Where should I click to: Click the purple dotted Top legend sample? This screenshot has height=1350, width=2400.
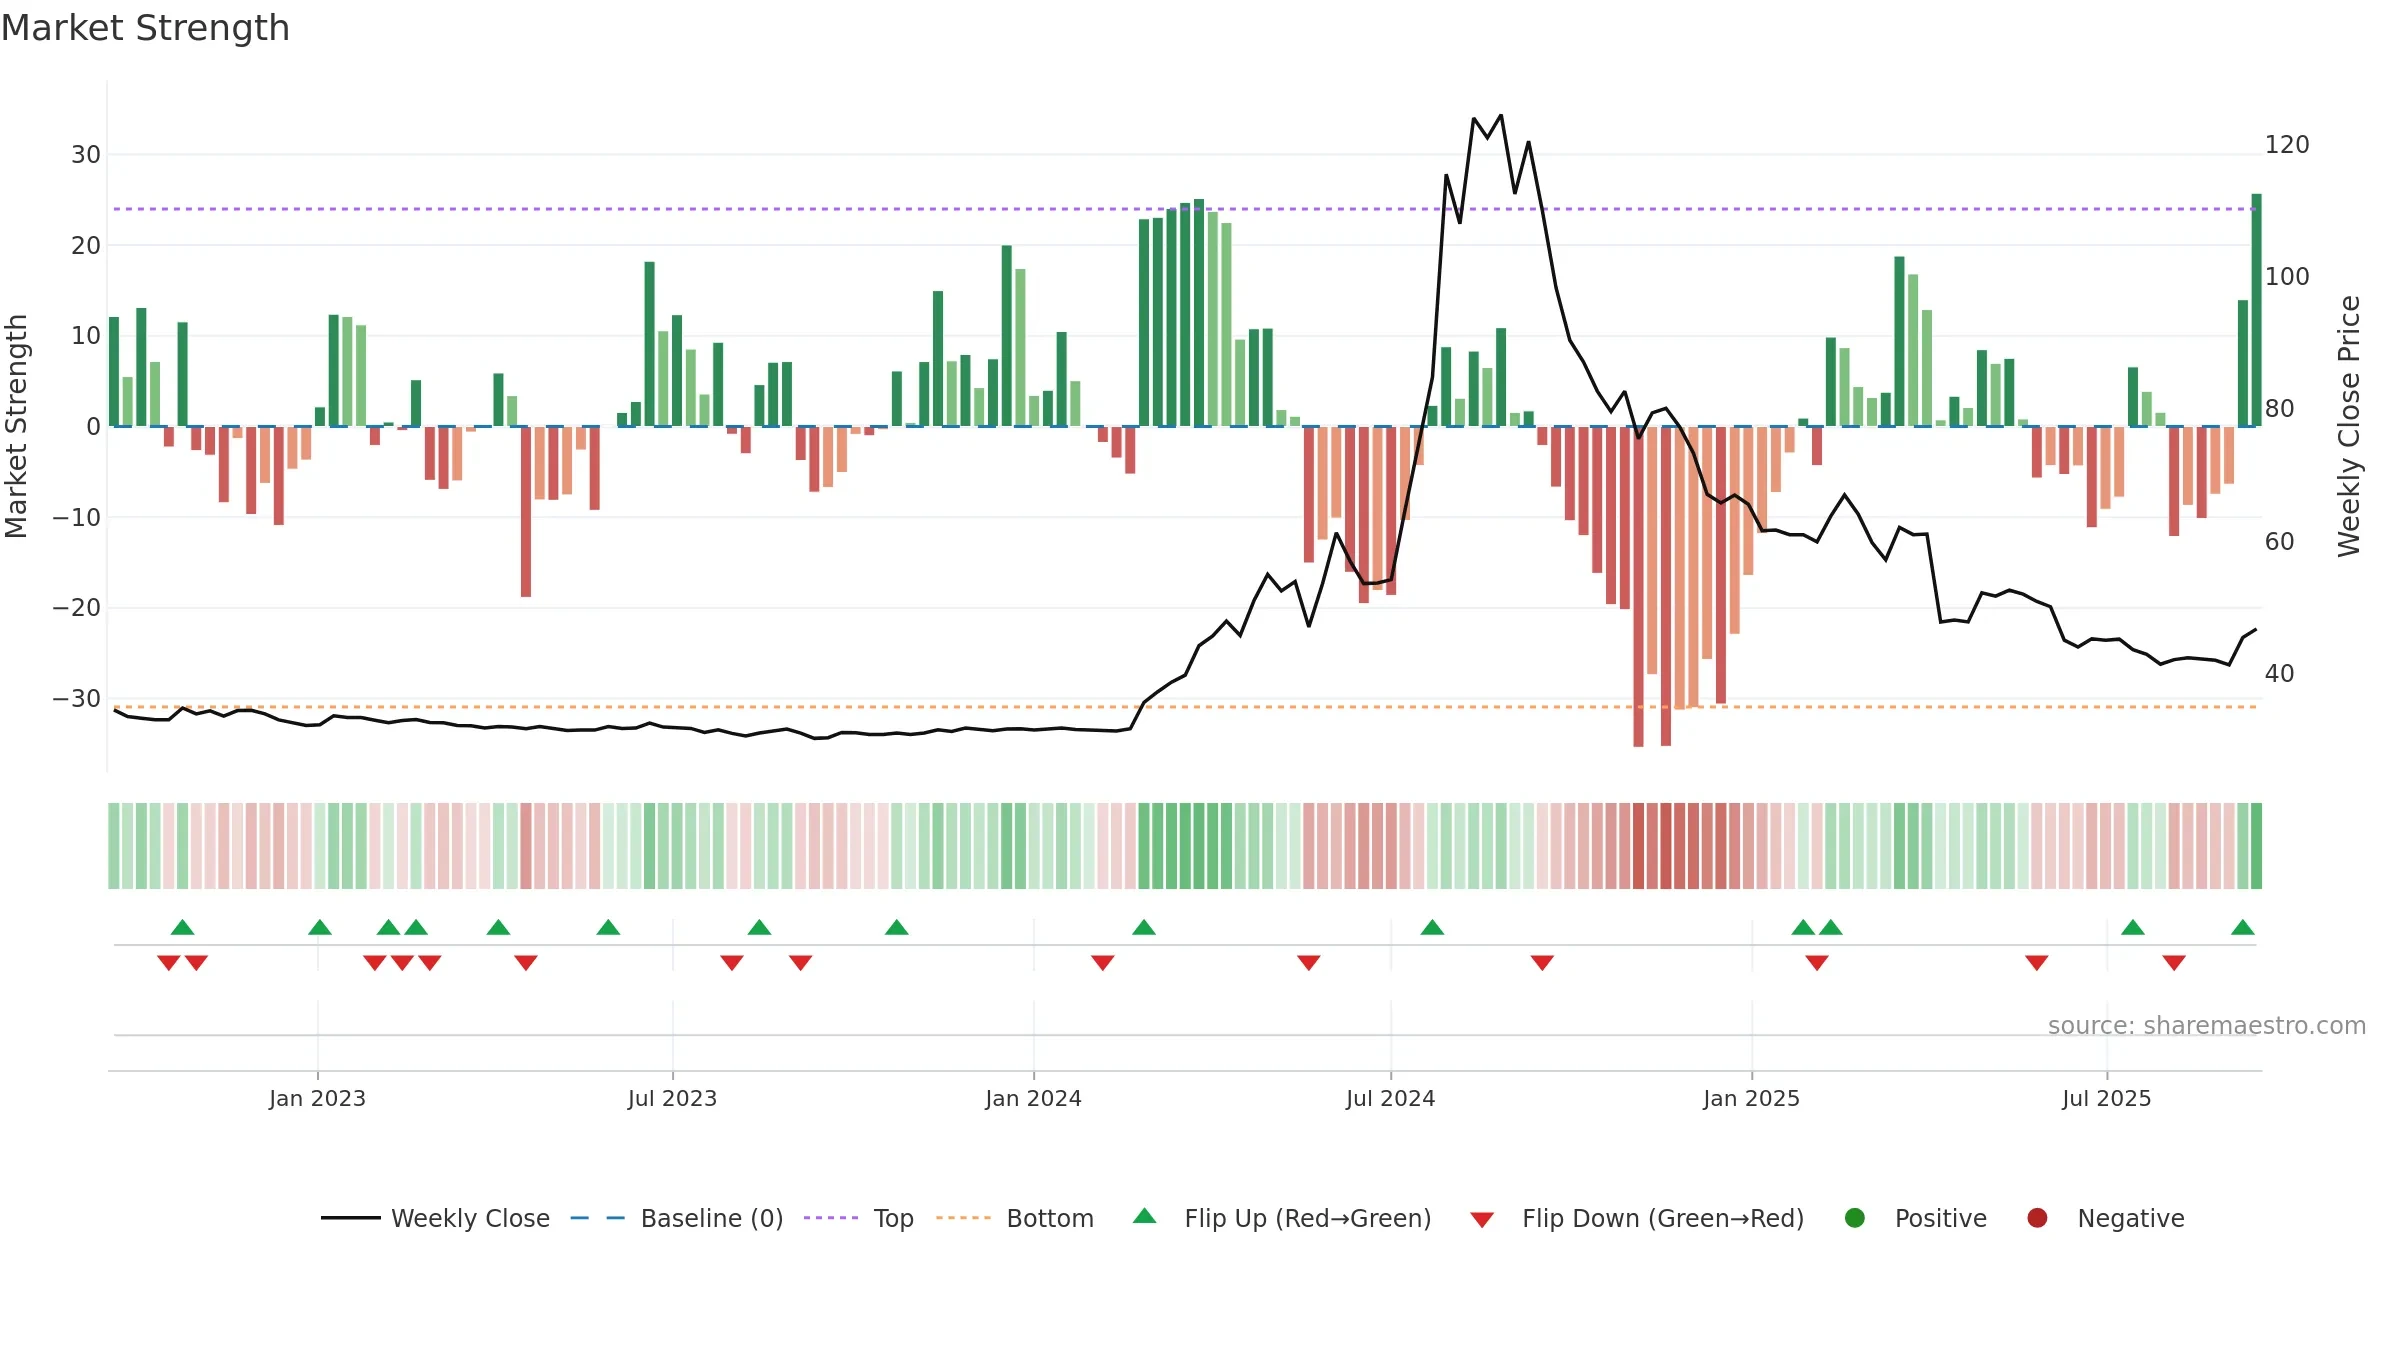831,1218
